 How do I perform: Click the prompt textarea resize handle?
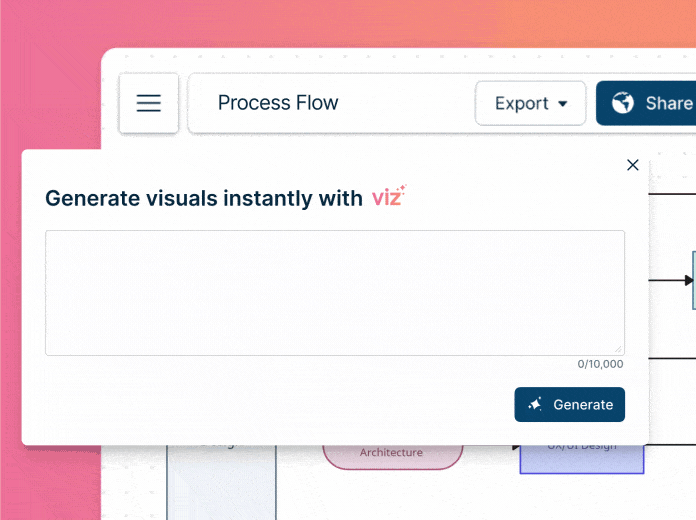(618, 349)
